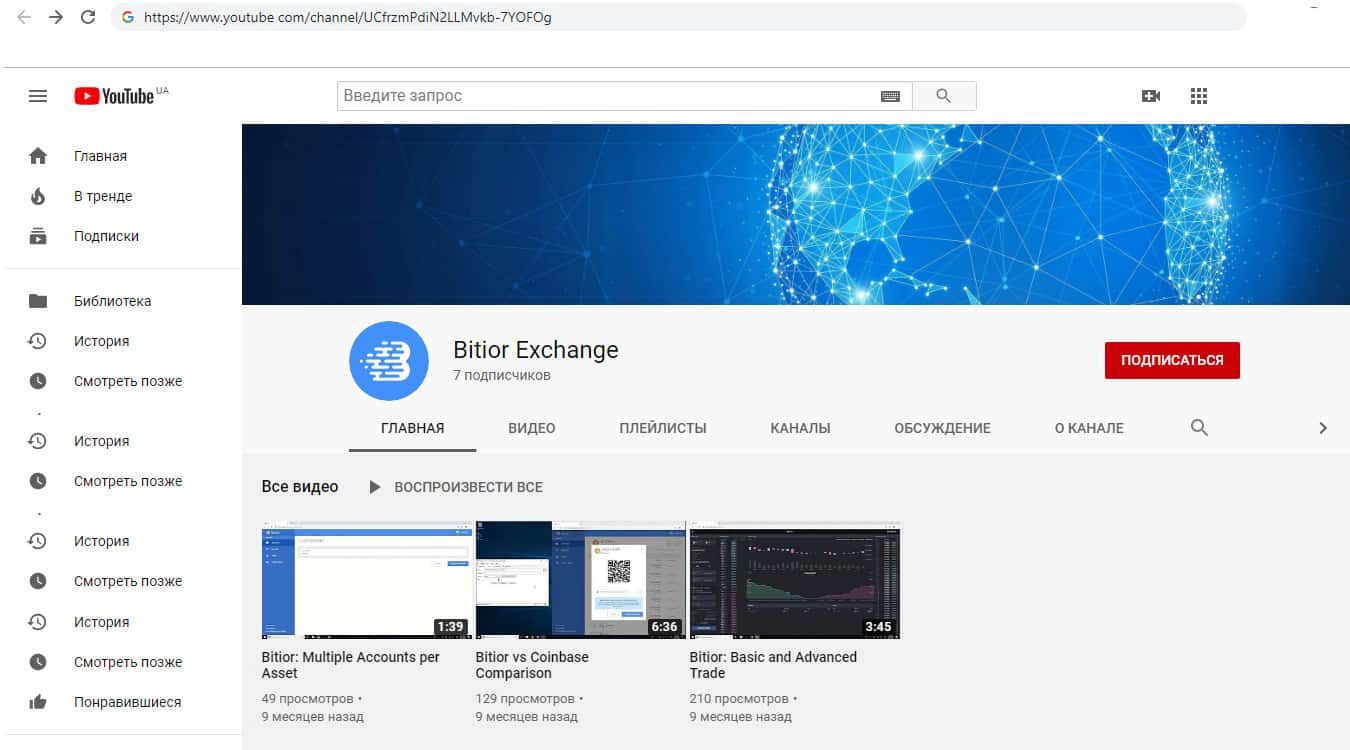Open the YouTube apps grid icon
This screenshot has height=750, width=1350.
click(x=1199, y=96)
